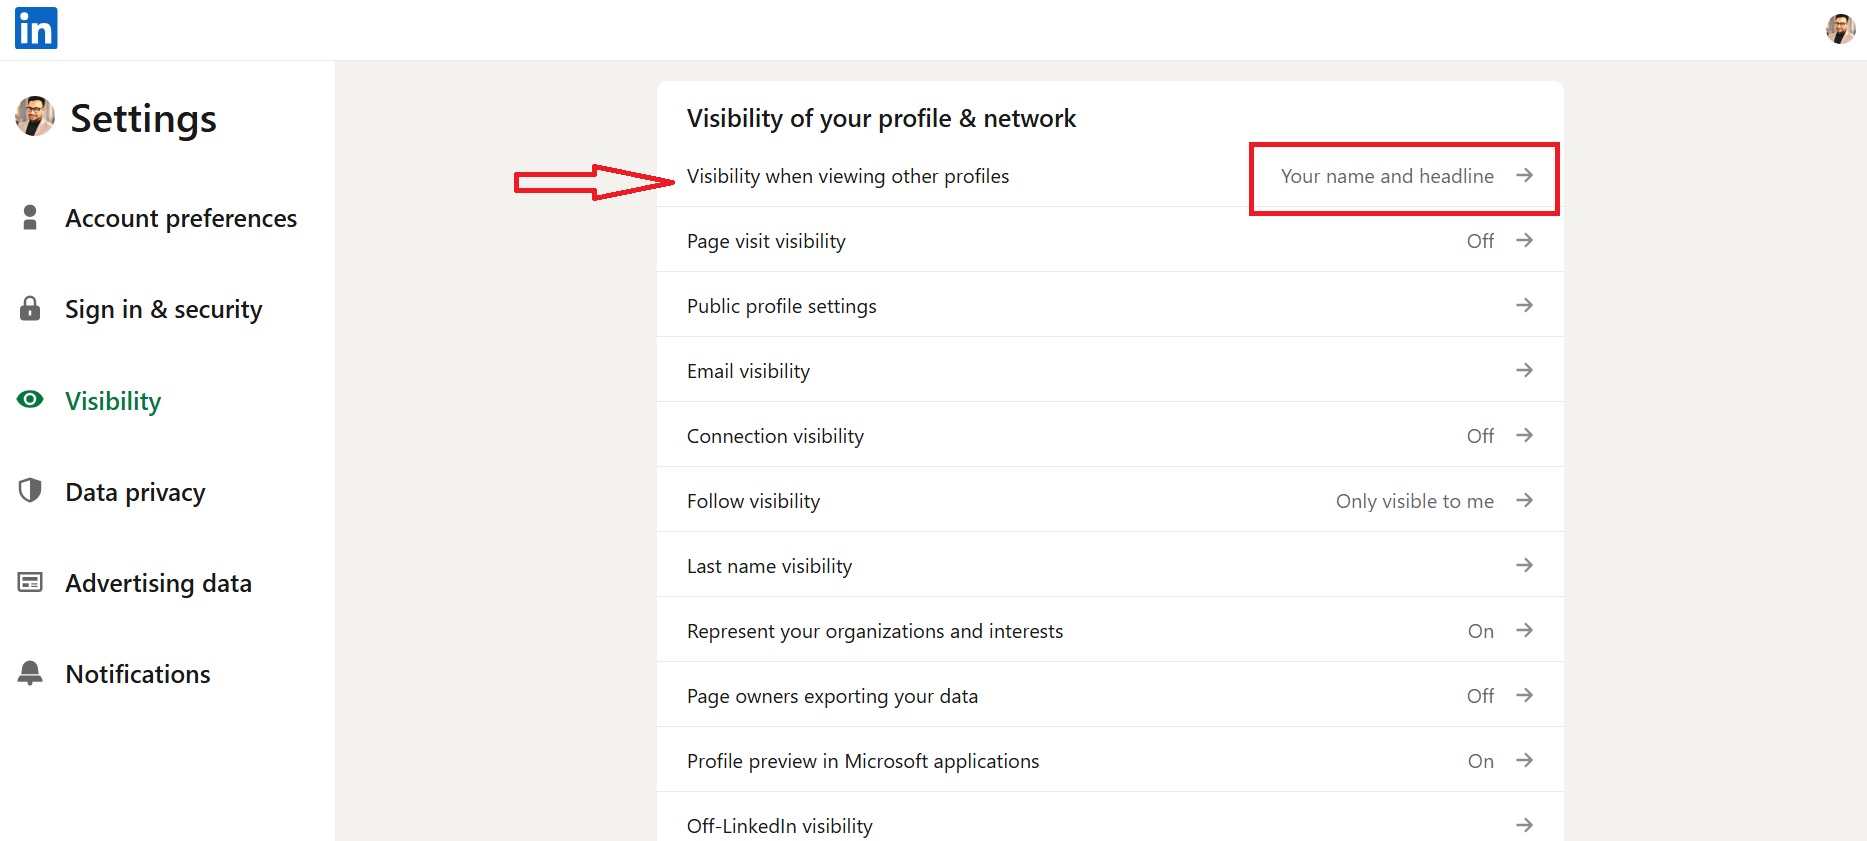Click Off status in Page owners exporting row
1867x841 pixels.
click(1480, 696)
